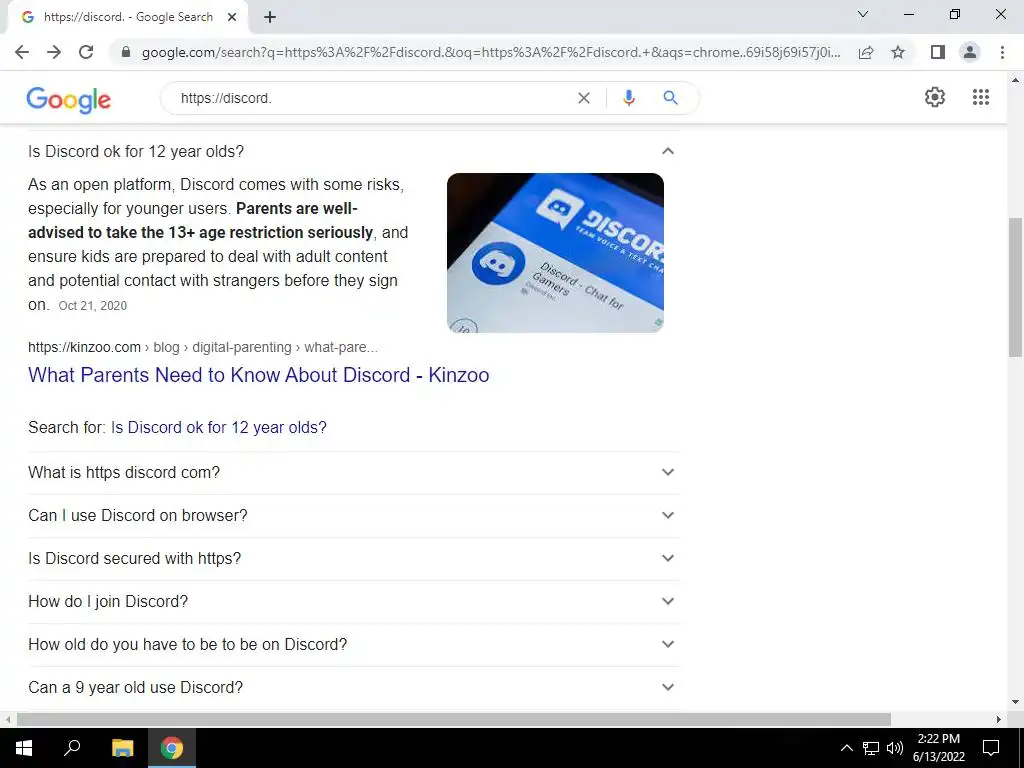Clear the Google search box
This screenshot has height=768, width=1024.
(584, 98)
